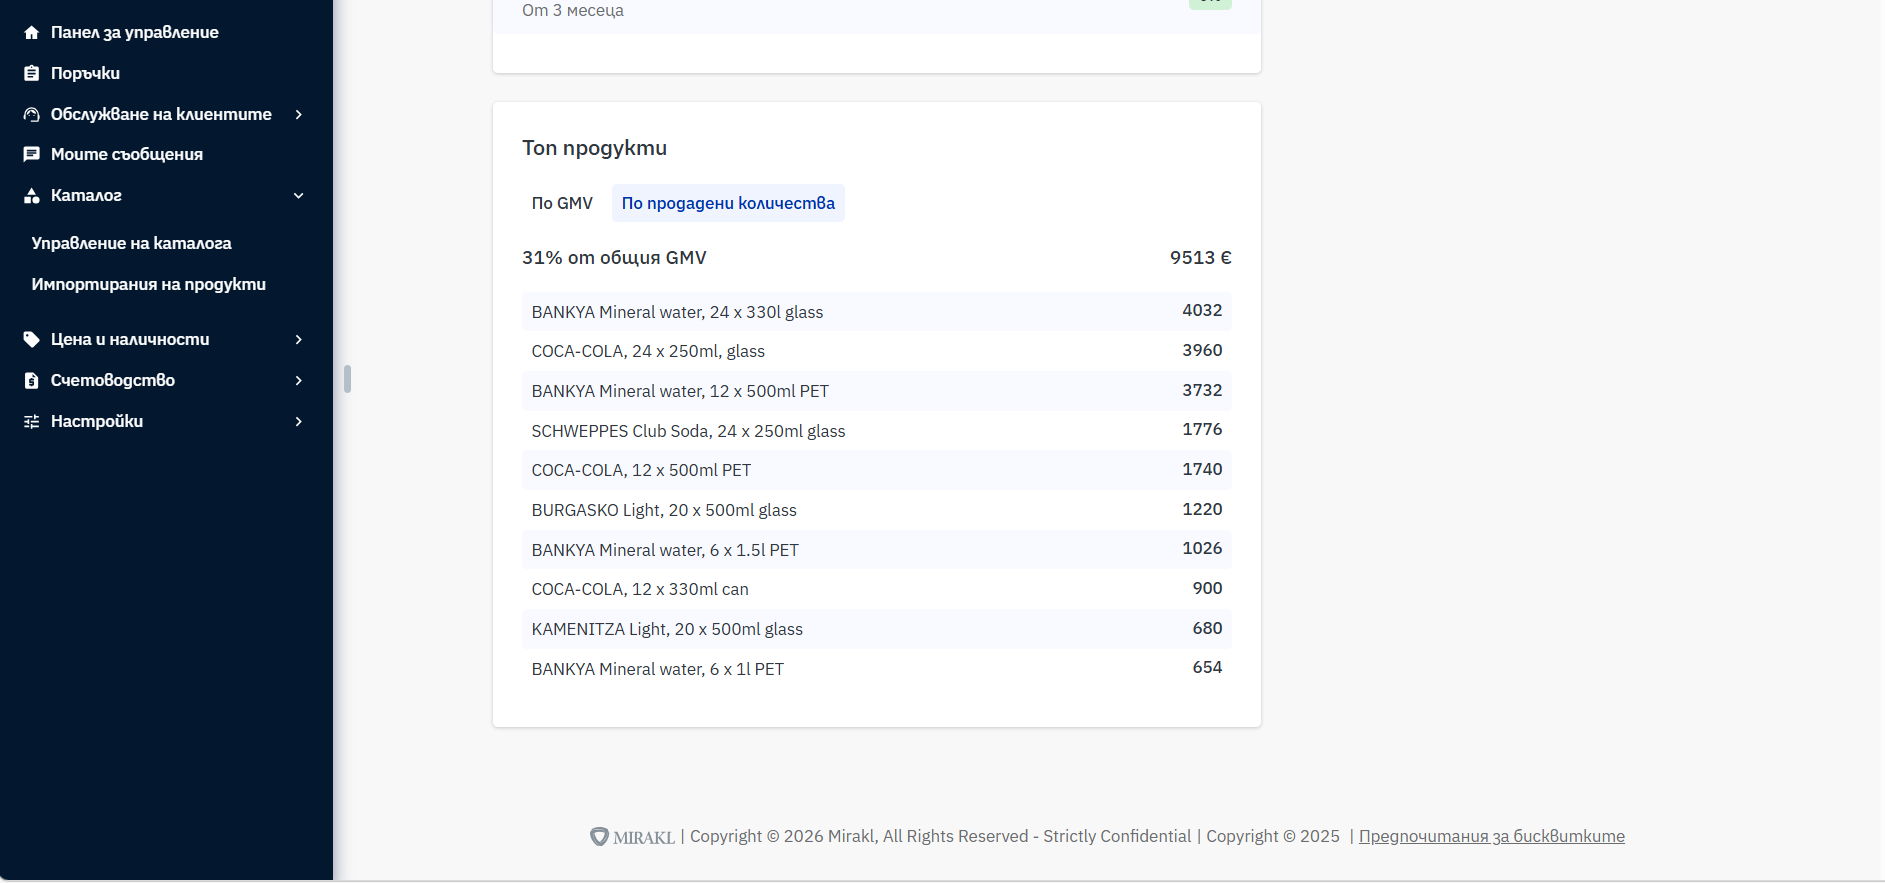Image resolution: width=1885 pixels, height=883 pixels.
Task: Click row COCA-COLA, 12 x 330ml can
Action: click(876, 589)
